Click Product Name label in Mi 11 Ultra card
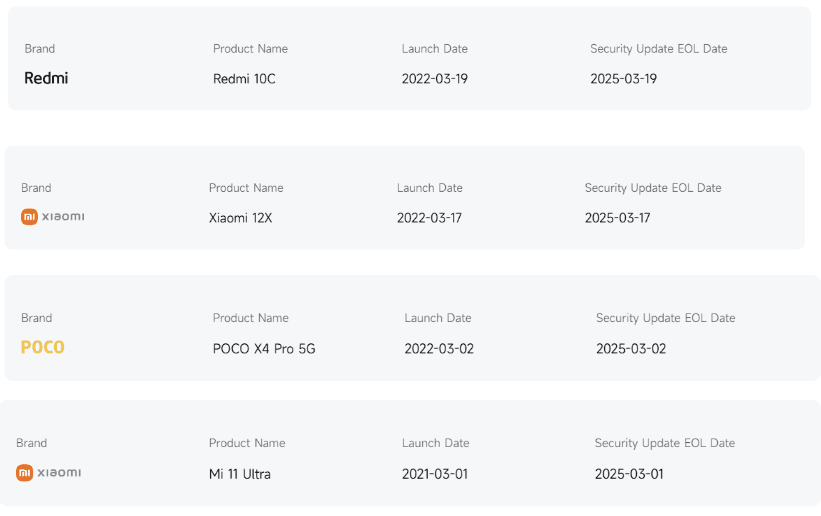Image resolution: width=821 pixels, height=516 pixels. (x=247, y=443)
